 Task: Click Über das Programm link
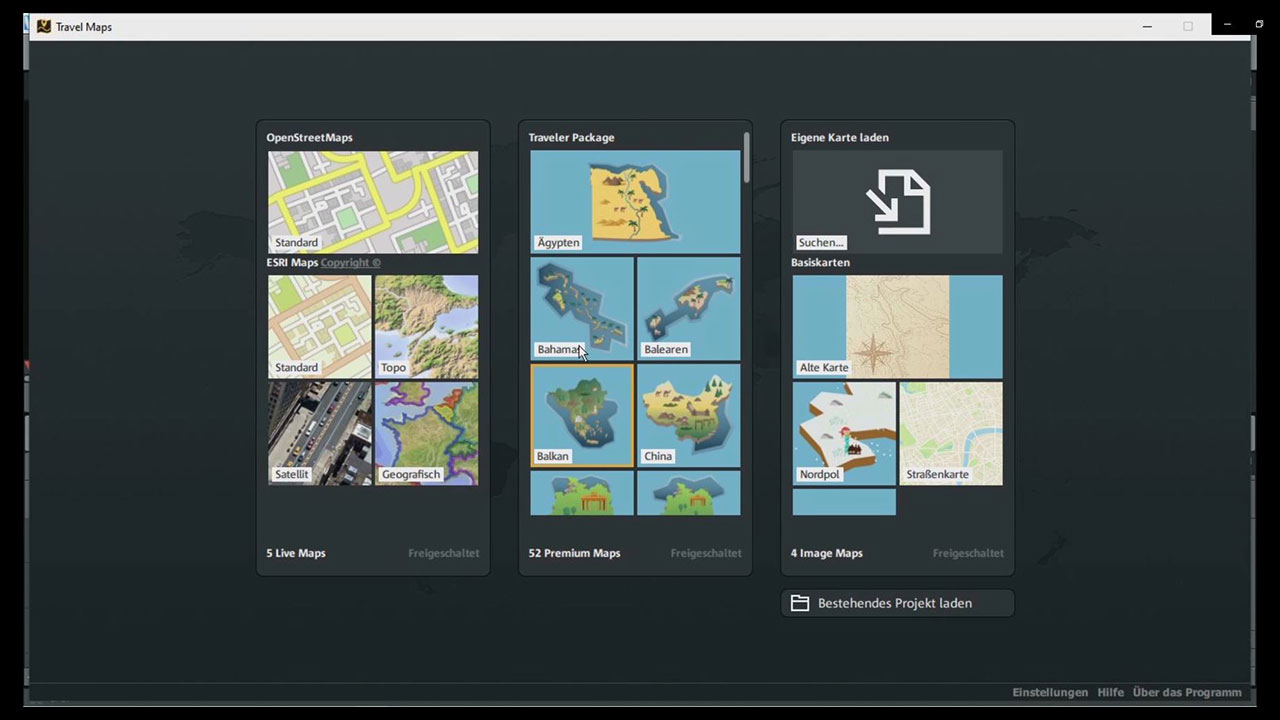pyautogui.click(x=1187, y=692)
